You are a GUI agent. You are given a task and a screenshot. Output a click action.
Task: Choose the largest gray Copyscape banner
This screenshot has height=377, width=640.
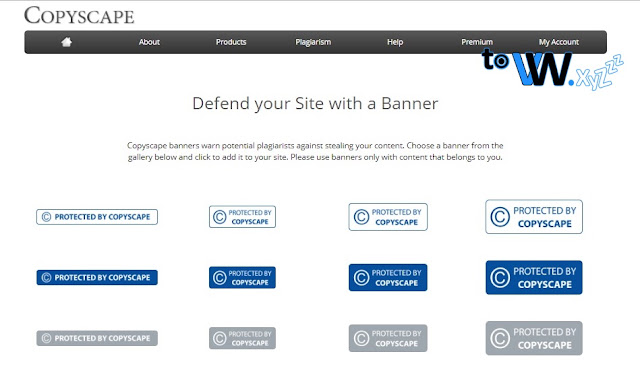coord(534,338)
